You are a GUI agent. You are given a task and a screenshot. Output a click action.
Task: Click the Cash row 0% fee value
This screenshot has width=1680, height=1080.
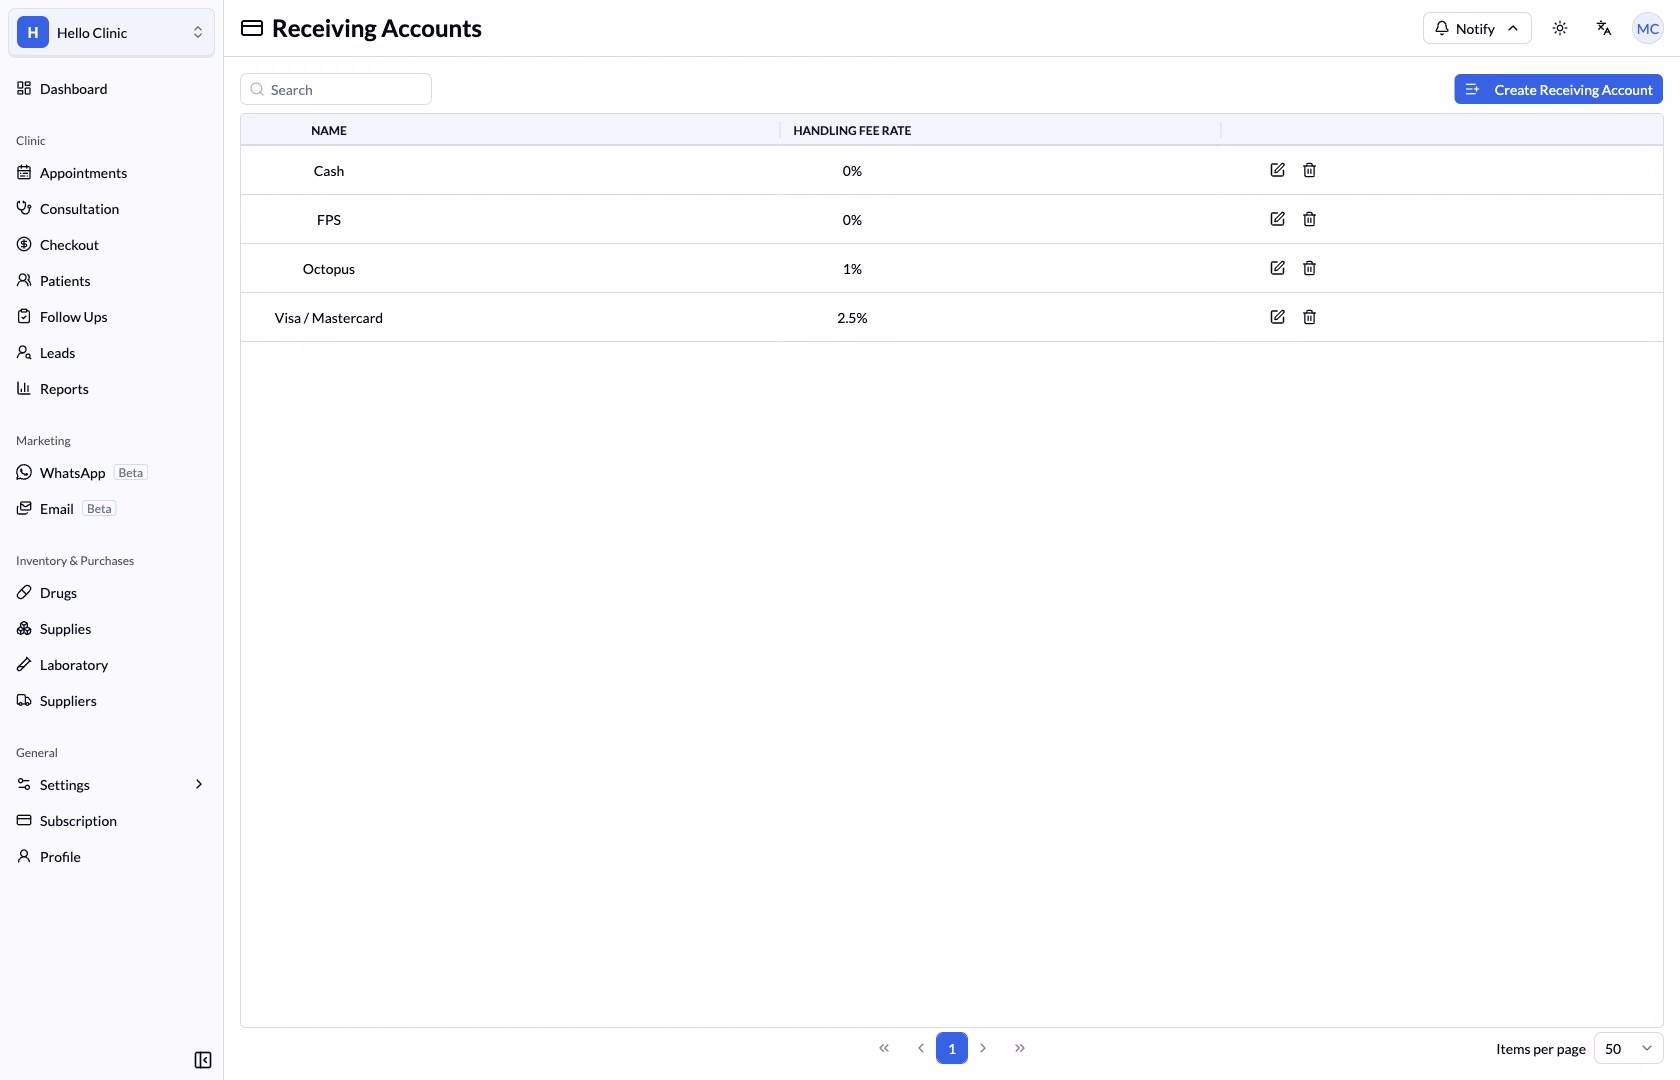(852, 171)
